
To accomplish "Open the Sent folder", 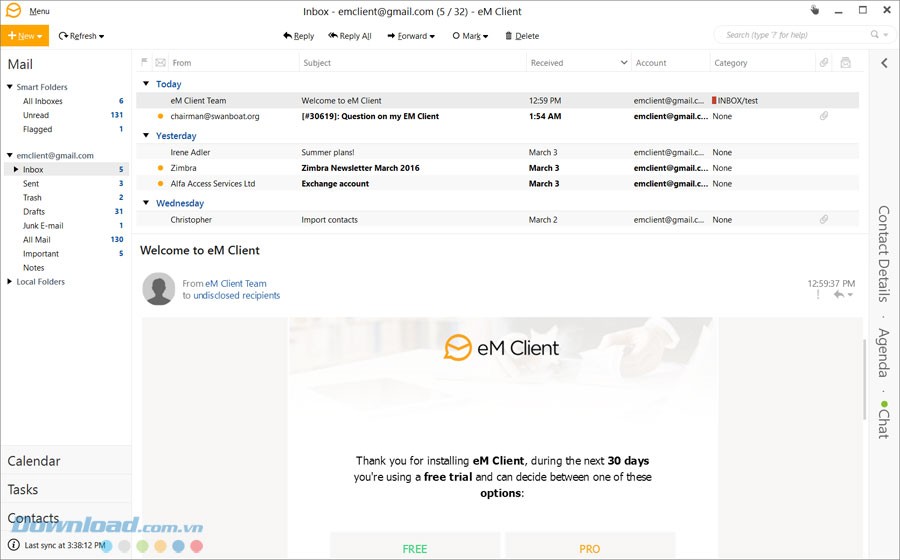I will coord(31,184).
